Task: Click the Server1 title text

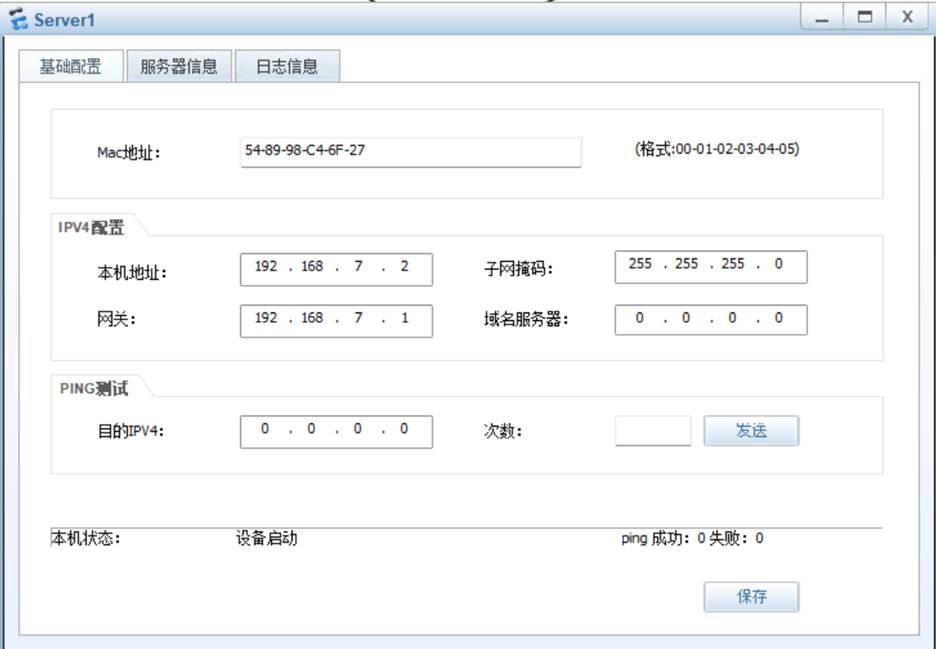Action: pos(64,20)
